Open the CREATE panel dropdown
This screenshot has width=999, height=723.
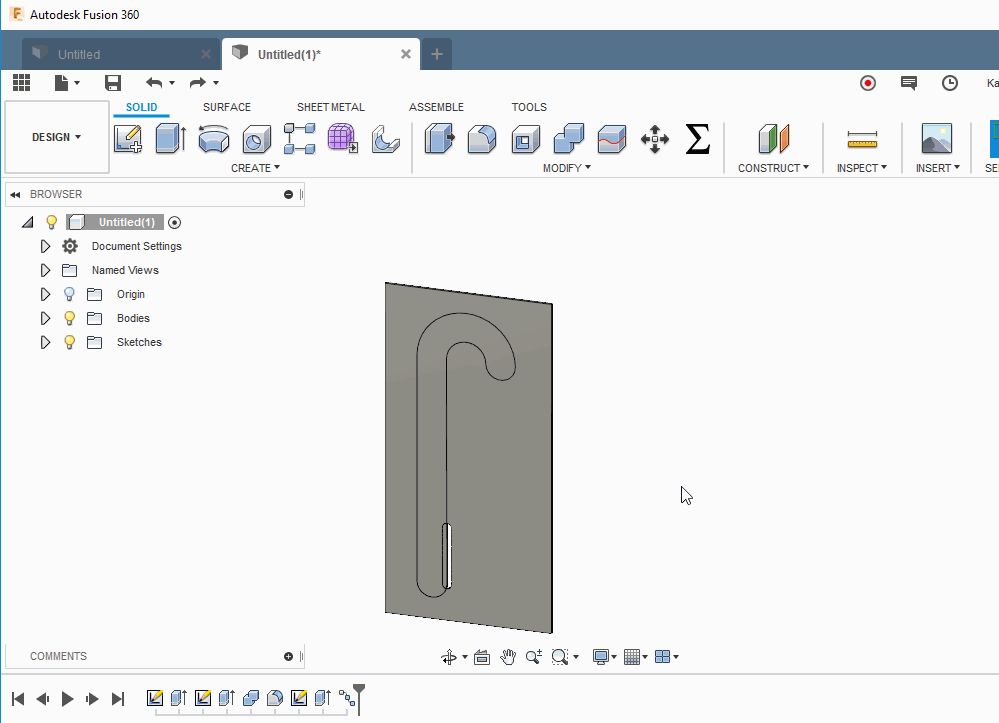[x=255, y=168]
